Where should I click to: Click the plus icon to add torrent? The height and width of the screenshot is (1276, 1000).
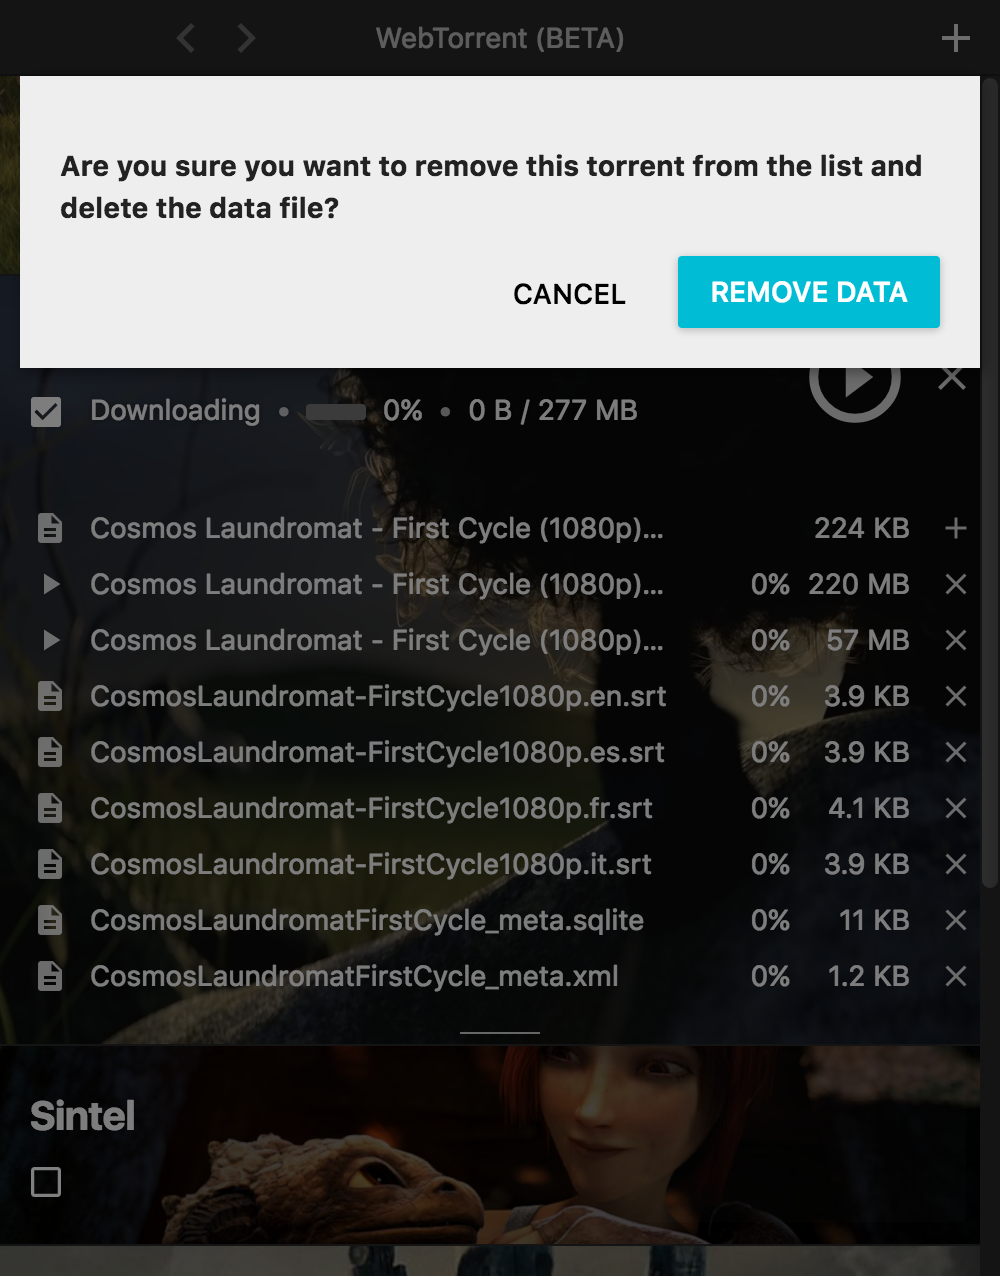955,38
